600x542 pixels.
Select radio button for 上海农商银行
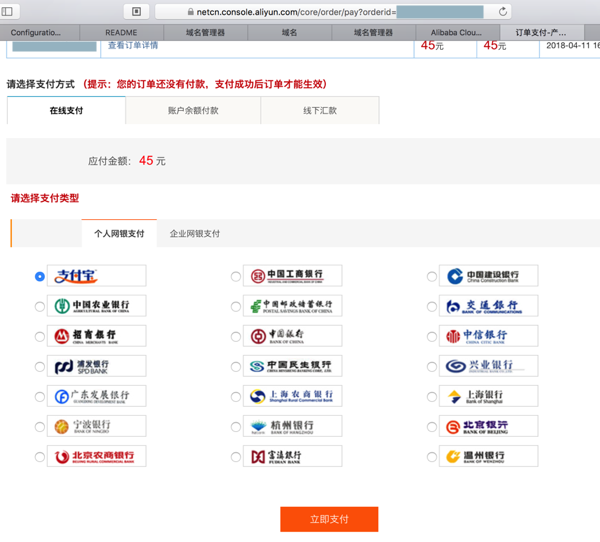[x=236, y=397]
